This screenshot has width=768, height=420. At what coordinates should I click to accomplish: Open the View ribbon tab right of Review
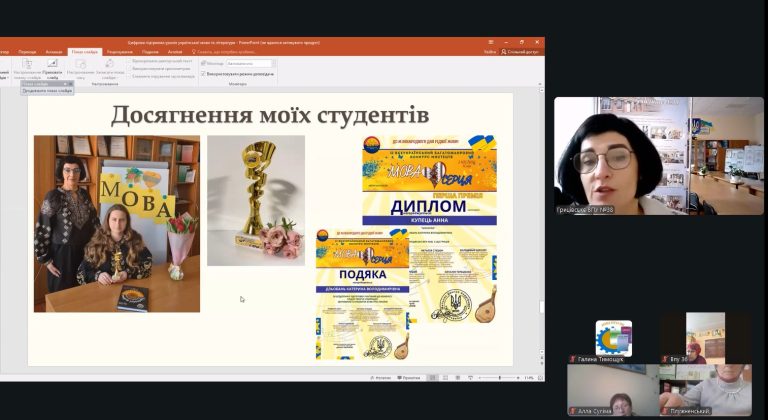pyautogui.click(x=150, y=52)
